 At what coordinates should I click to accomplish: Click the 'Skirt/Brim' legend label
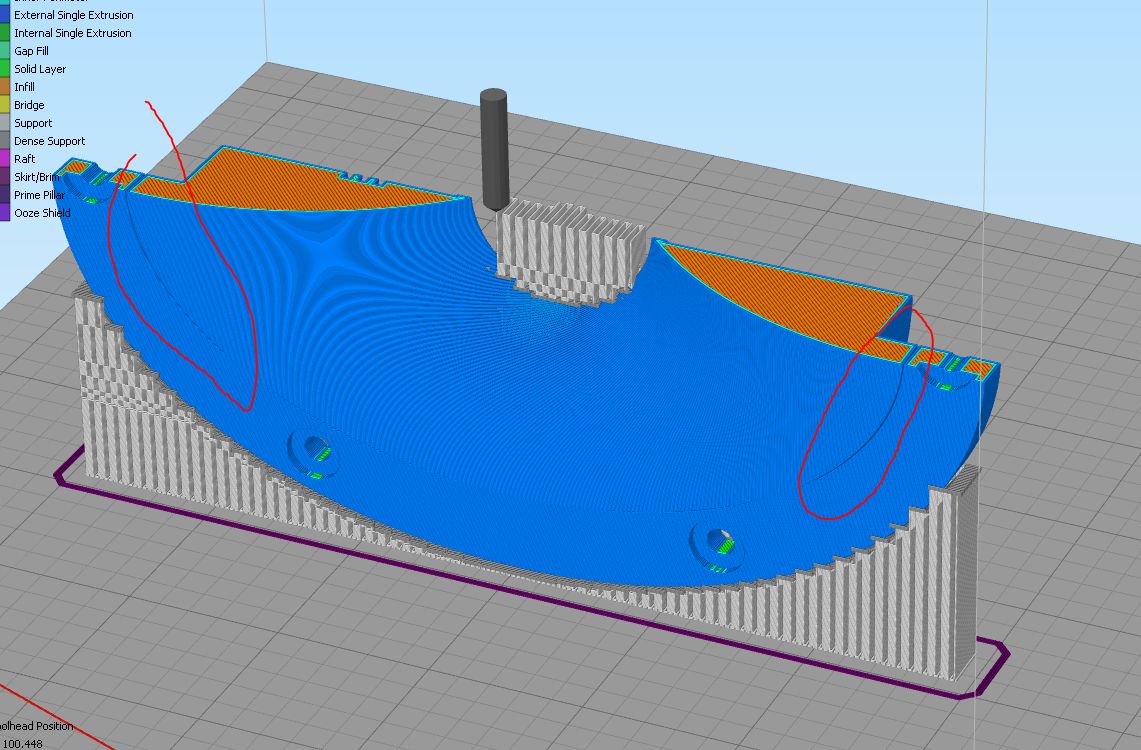click(x=36, y=177)
